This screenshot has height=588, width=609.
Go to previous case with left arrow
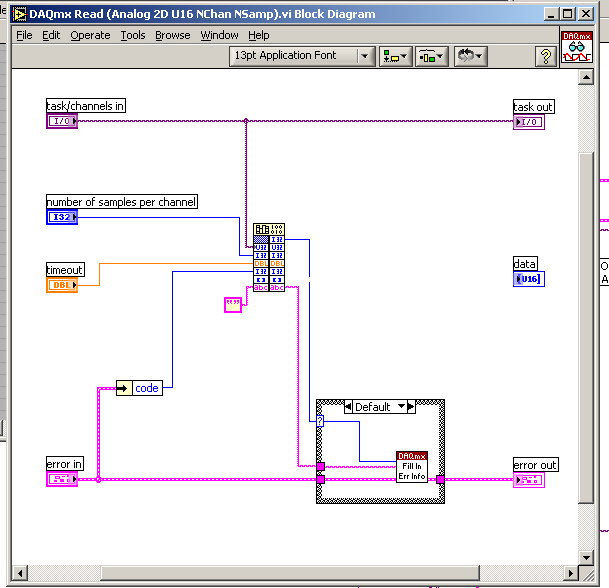[348, 407]
